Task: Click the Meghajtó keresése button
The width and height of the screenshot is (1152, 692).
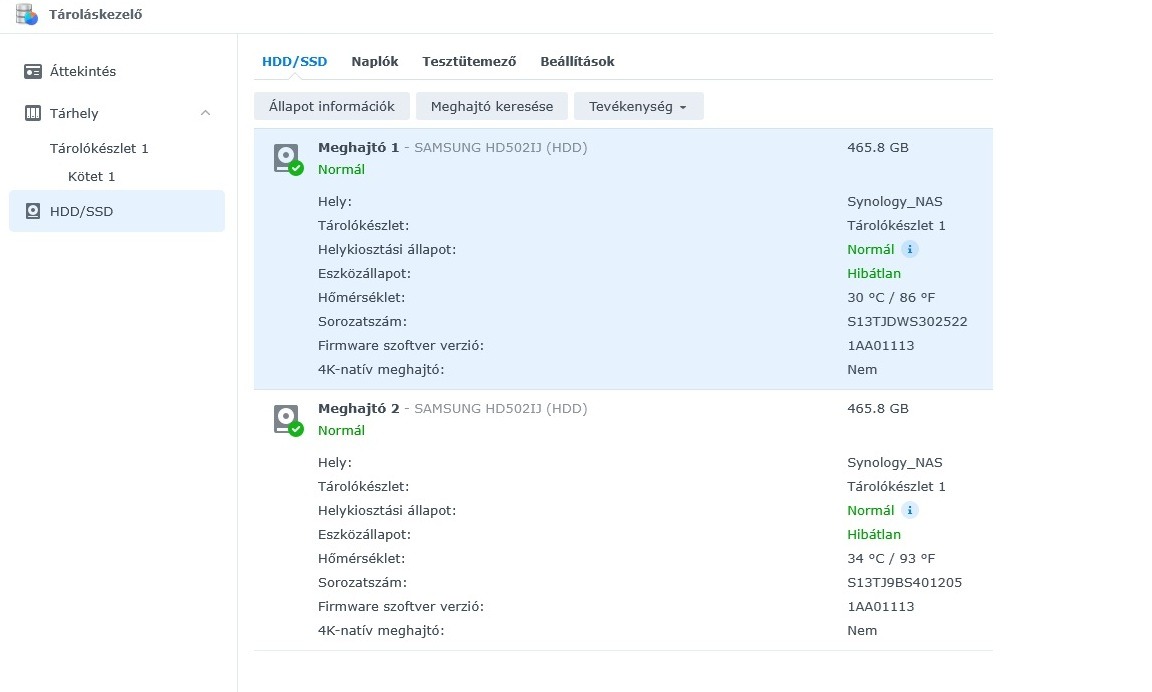Action: click(x=491, y=106)
